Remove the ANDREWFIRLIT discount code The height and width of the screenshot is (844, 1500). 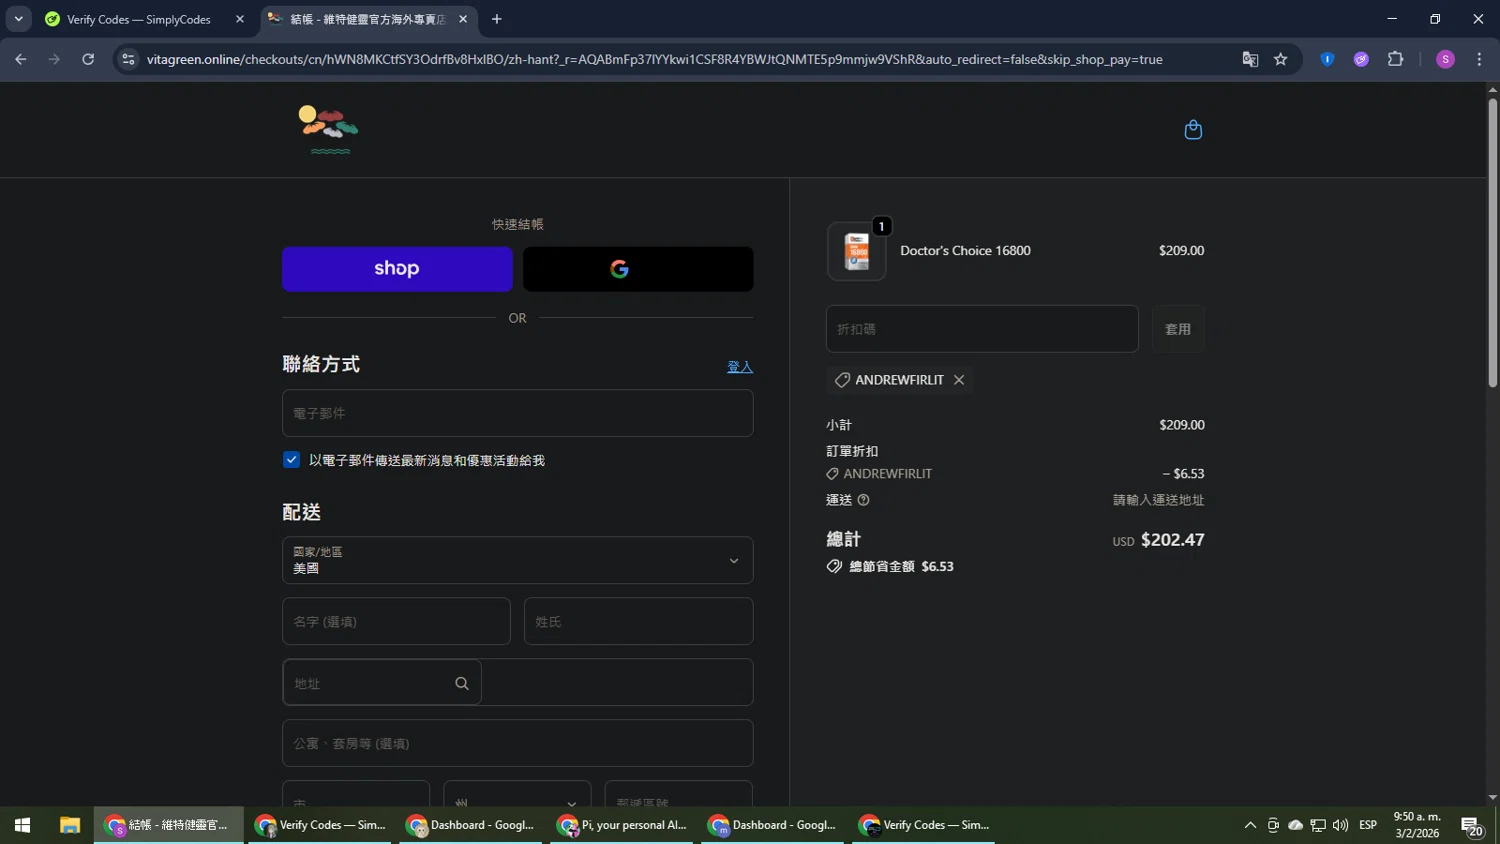tap(959, 380)
